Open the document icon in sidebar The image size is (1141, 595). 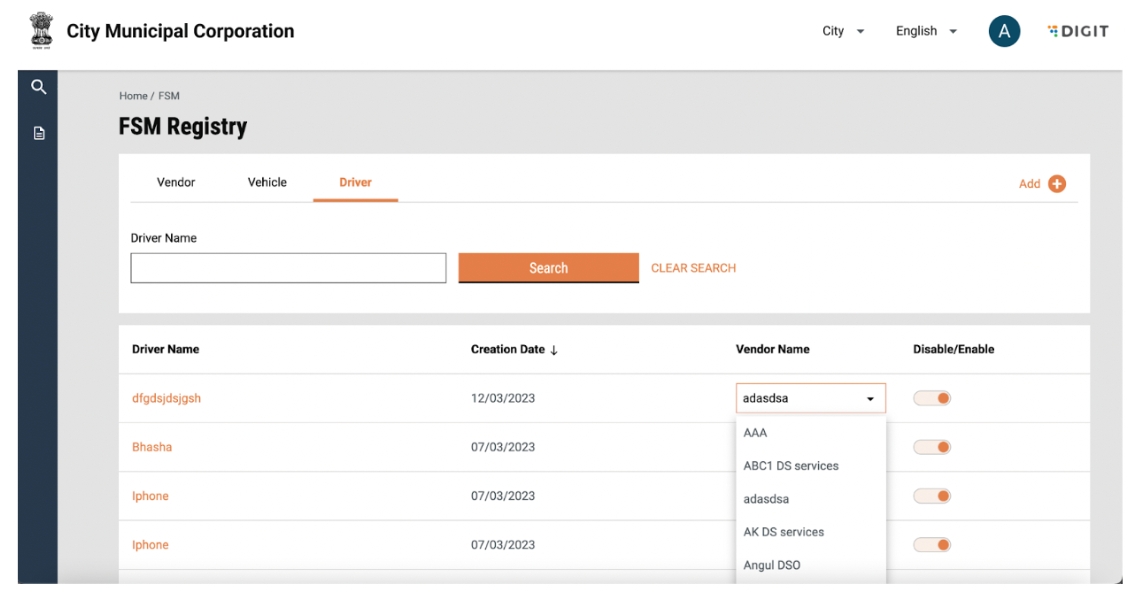38,132
